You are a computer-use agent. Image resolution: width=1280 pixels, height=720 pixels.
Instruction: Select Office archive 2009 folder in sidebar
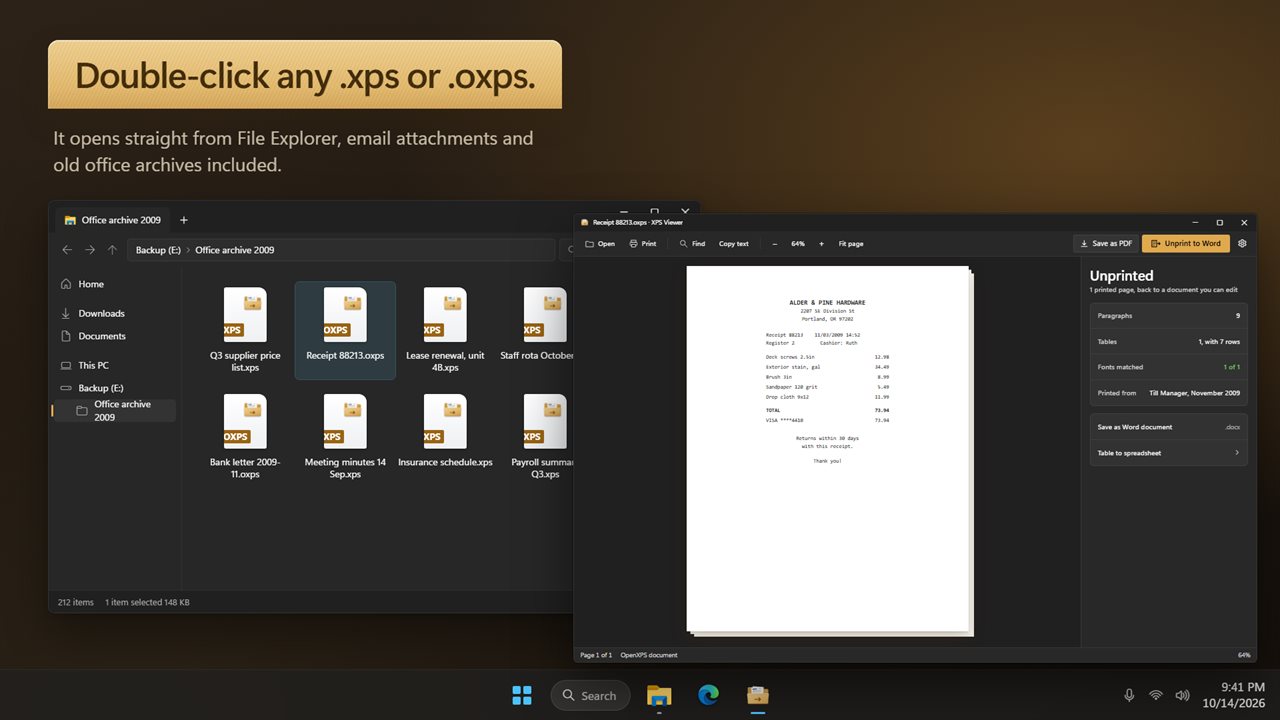pyautogui.click(x=115, y=410)
